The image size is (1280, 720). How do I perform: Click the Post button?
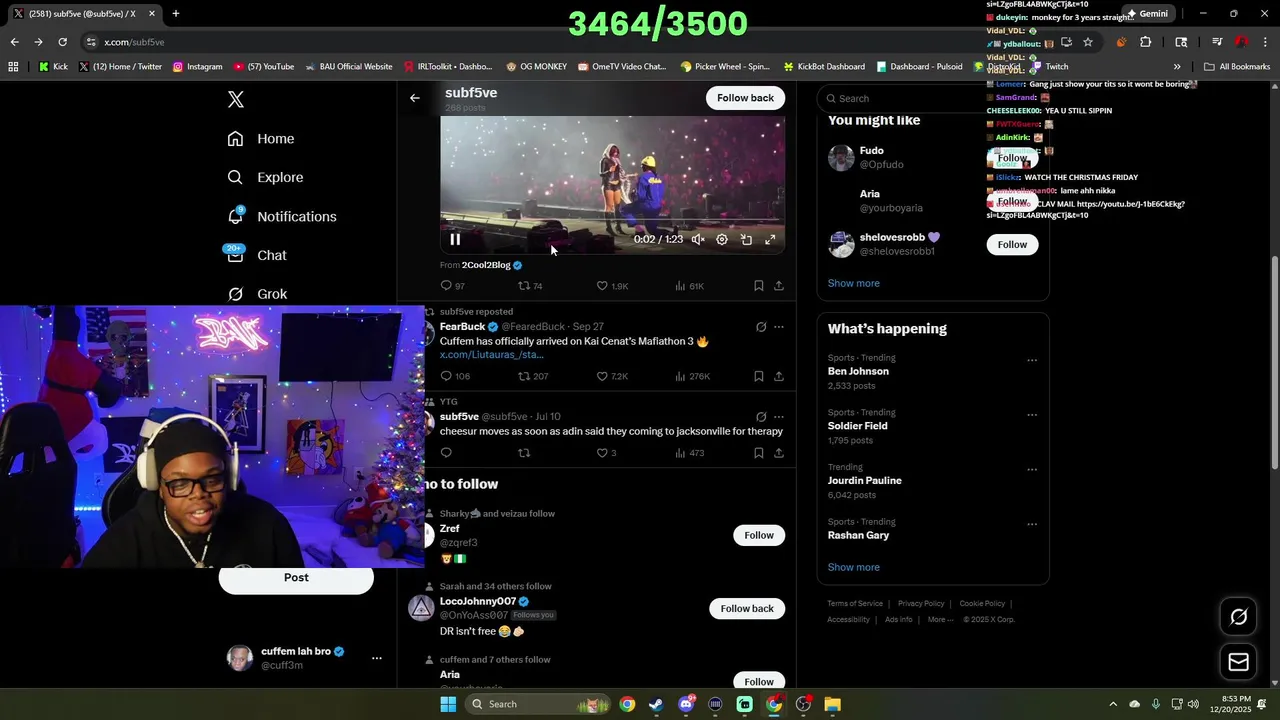pyautogui.click(x=296, y=578)
